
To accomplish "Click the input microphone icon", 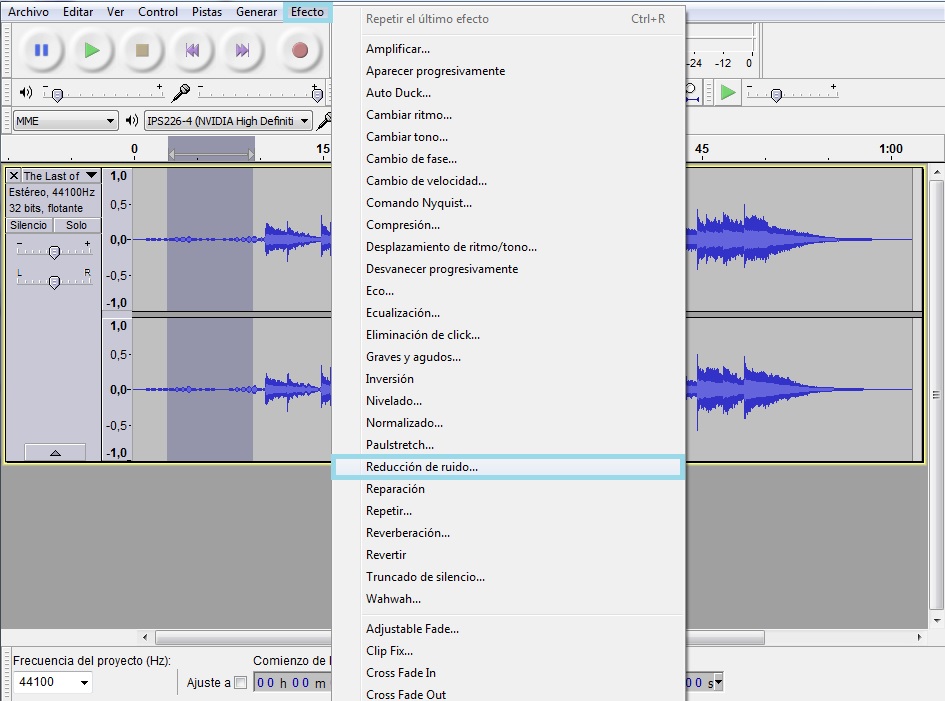I will (180, 92).
